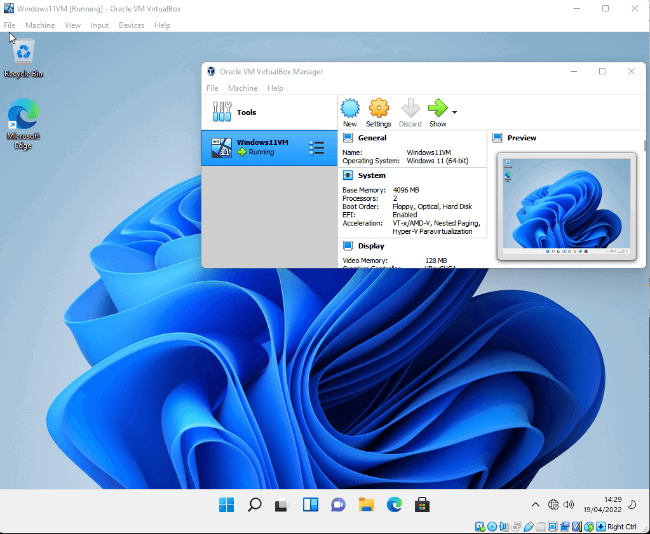
Task: Click the General section heading
Action: pyautogui.click(x=372, y=138)
